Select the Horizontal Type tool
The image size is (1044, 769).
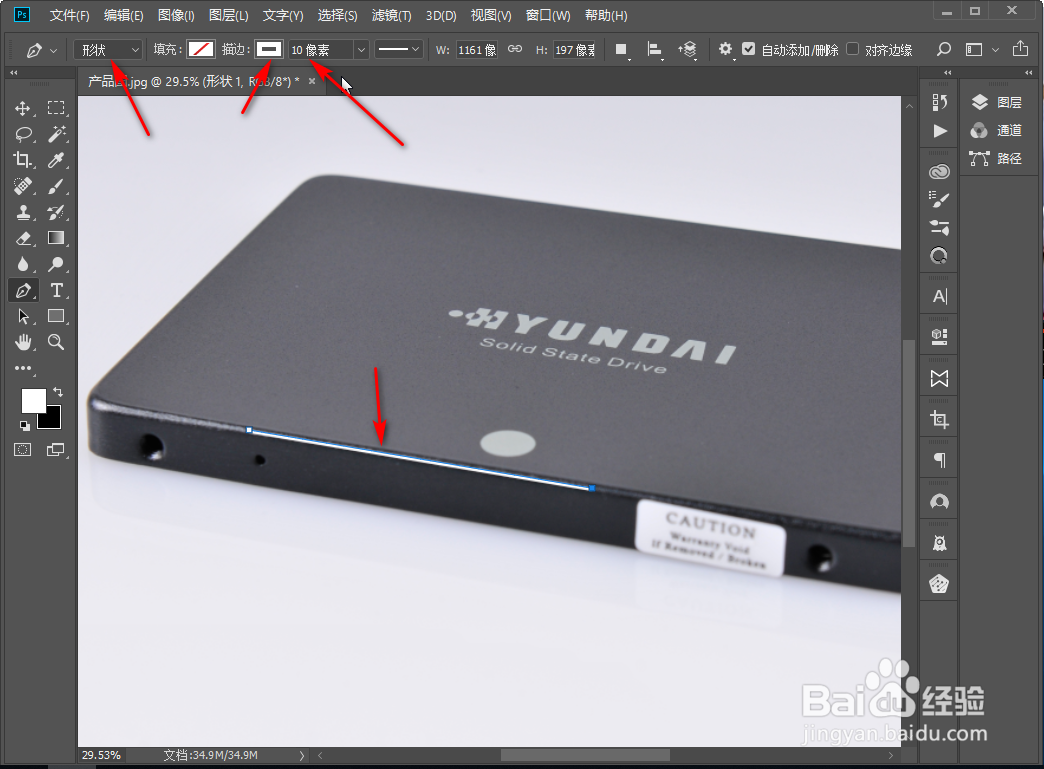pos(57,290)
